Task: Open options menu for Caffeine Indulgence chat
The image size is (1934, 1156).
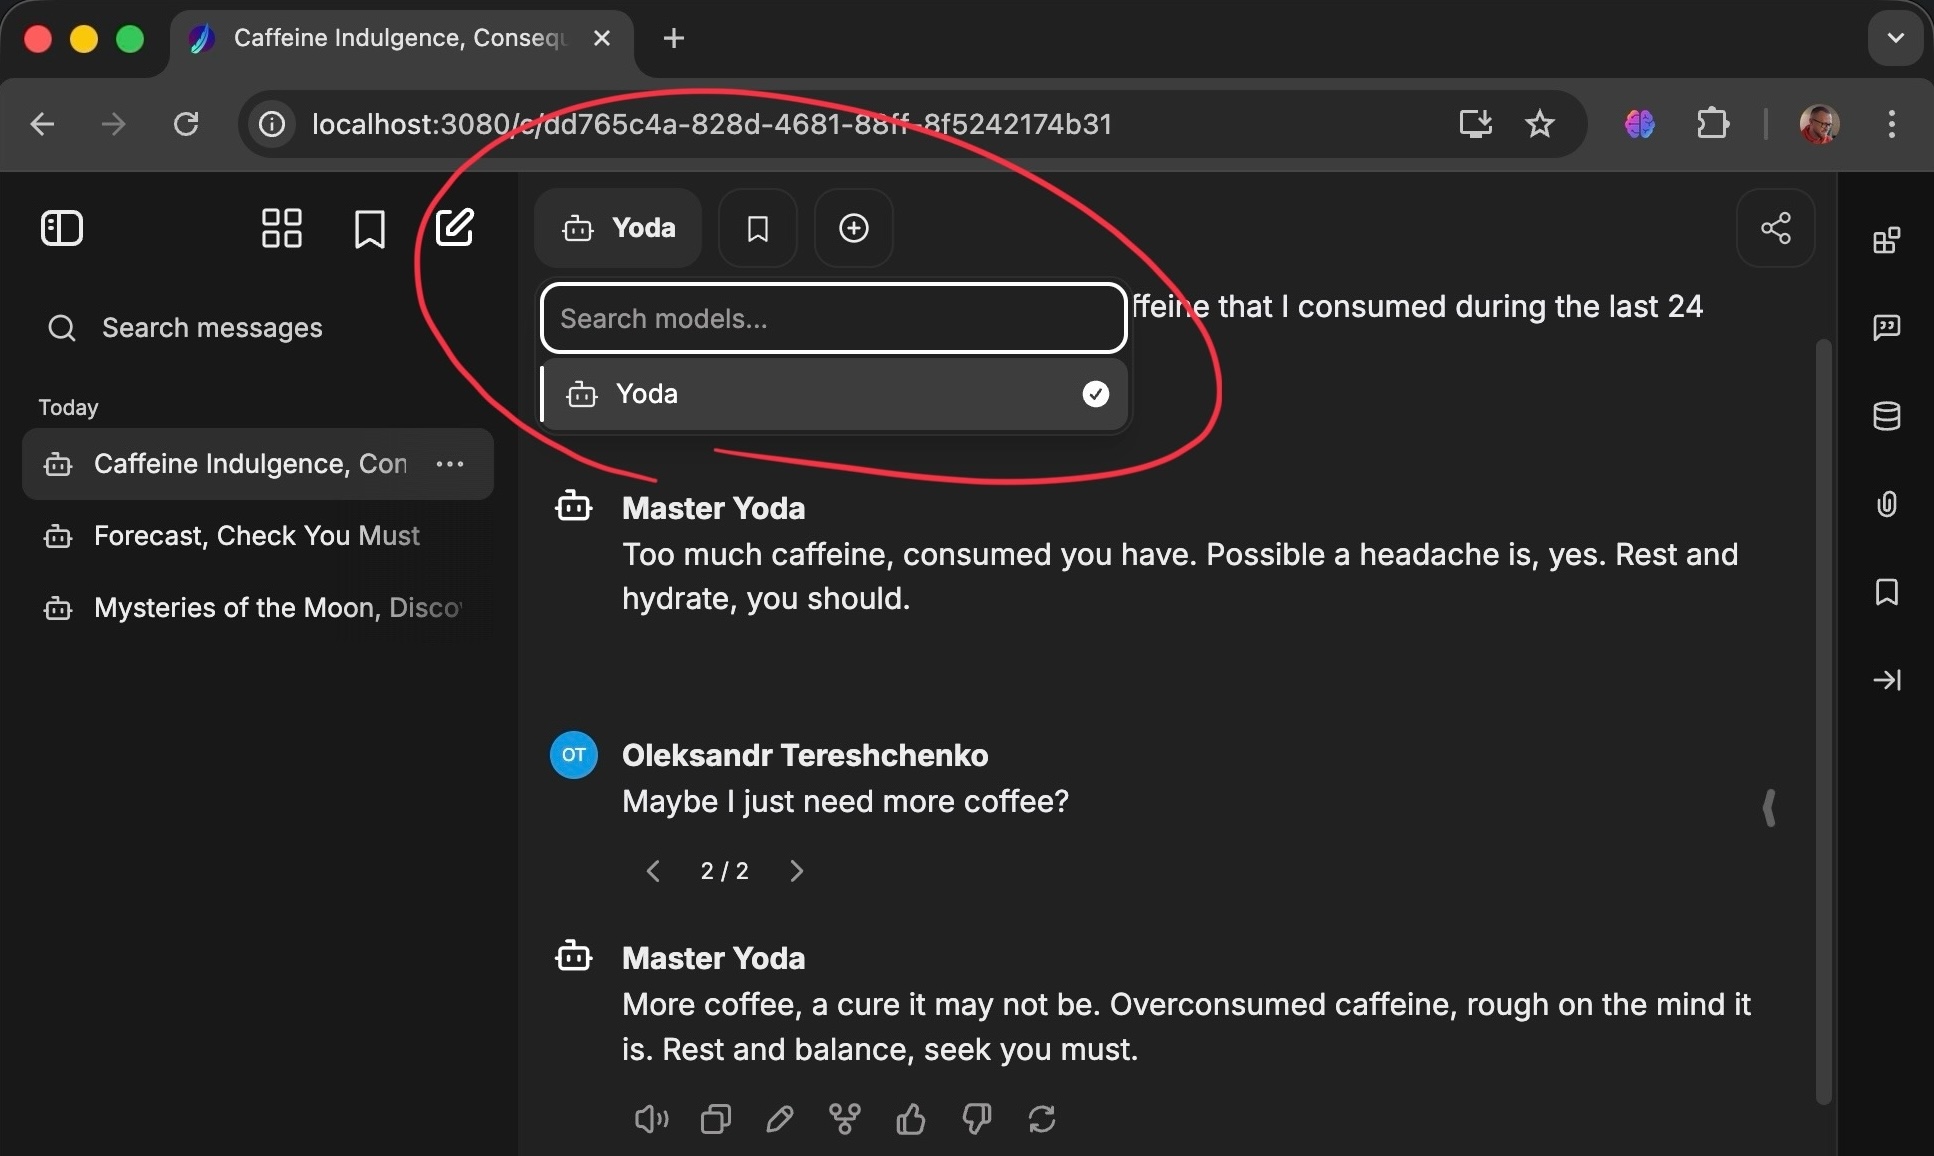Action: click(x=450, y=464)
